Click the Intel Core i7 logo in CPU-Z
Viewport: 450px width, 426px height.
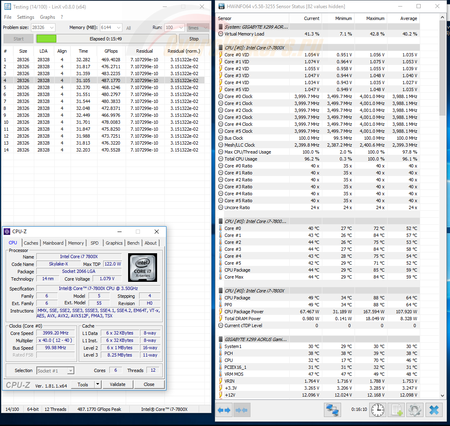[x=142, y=267]
